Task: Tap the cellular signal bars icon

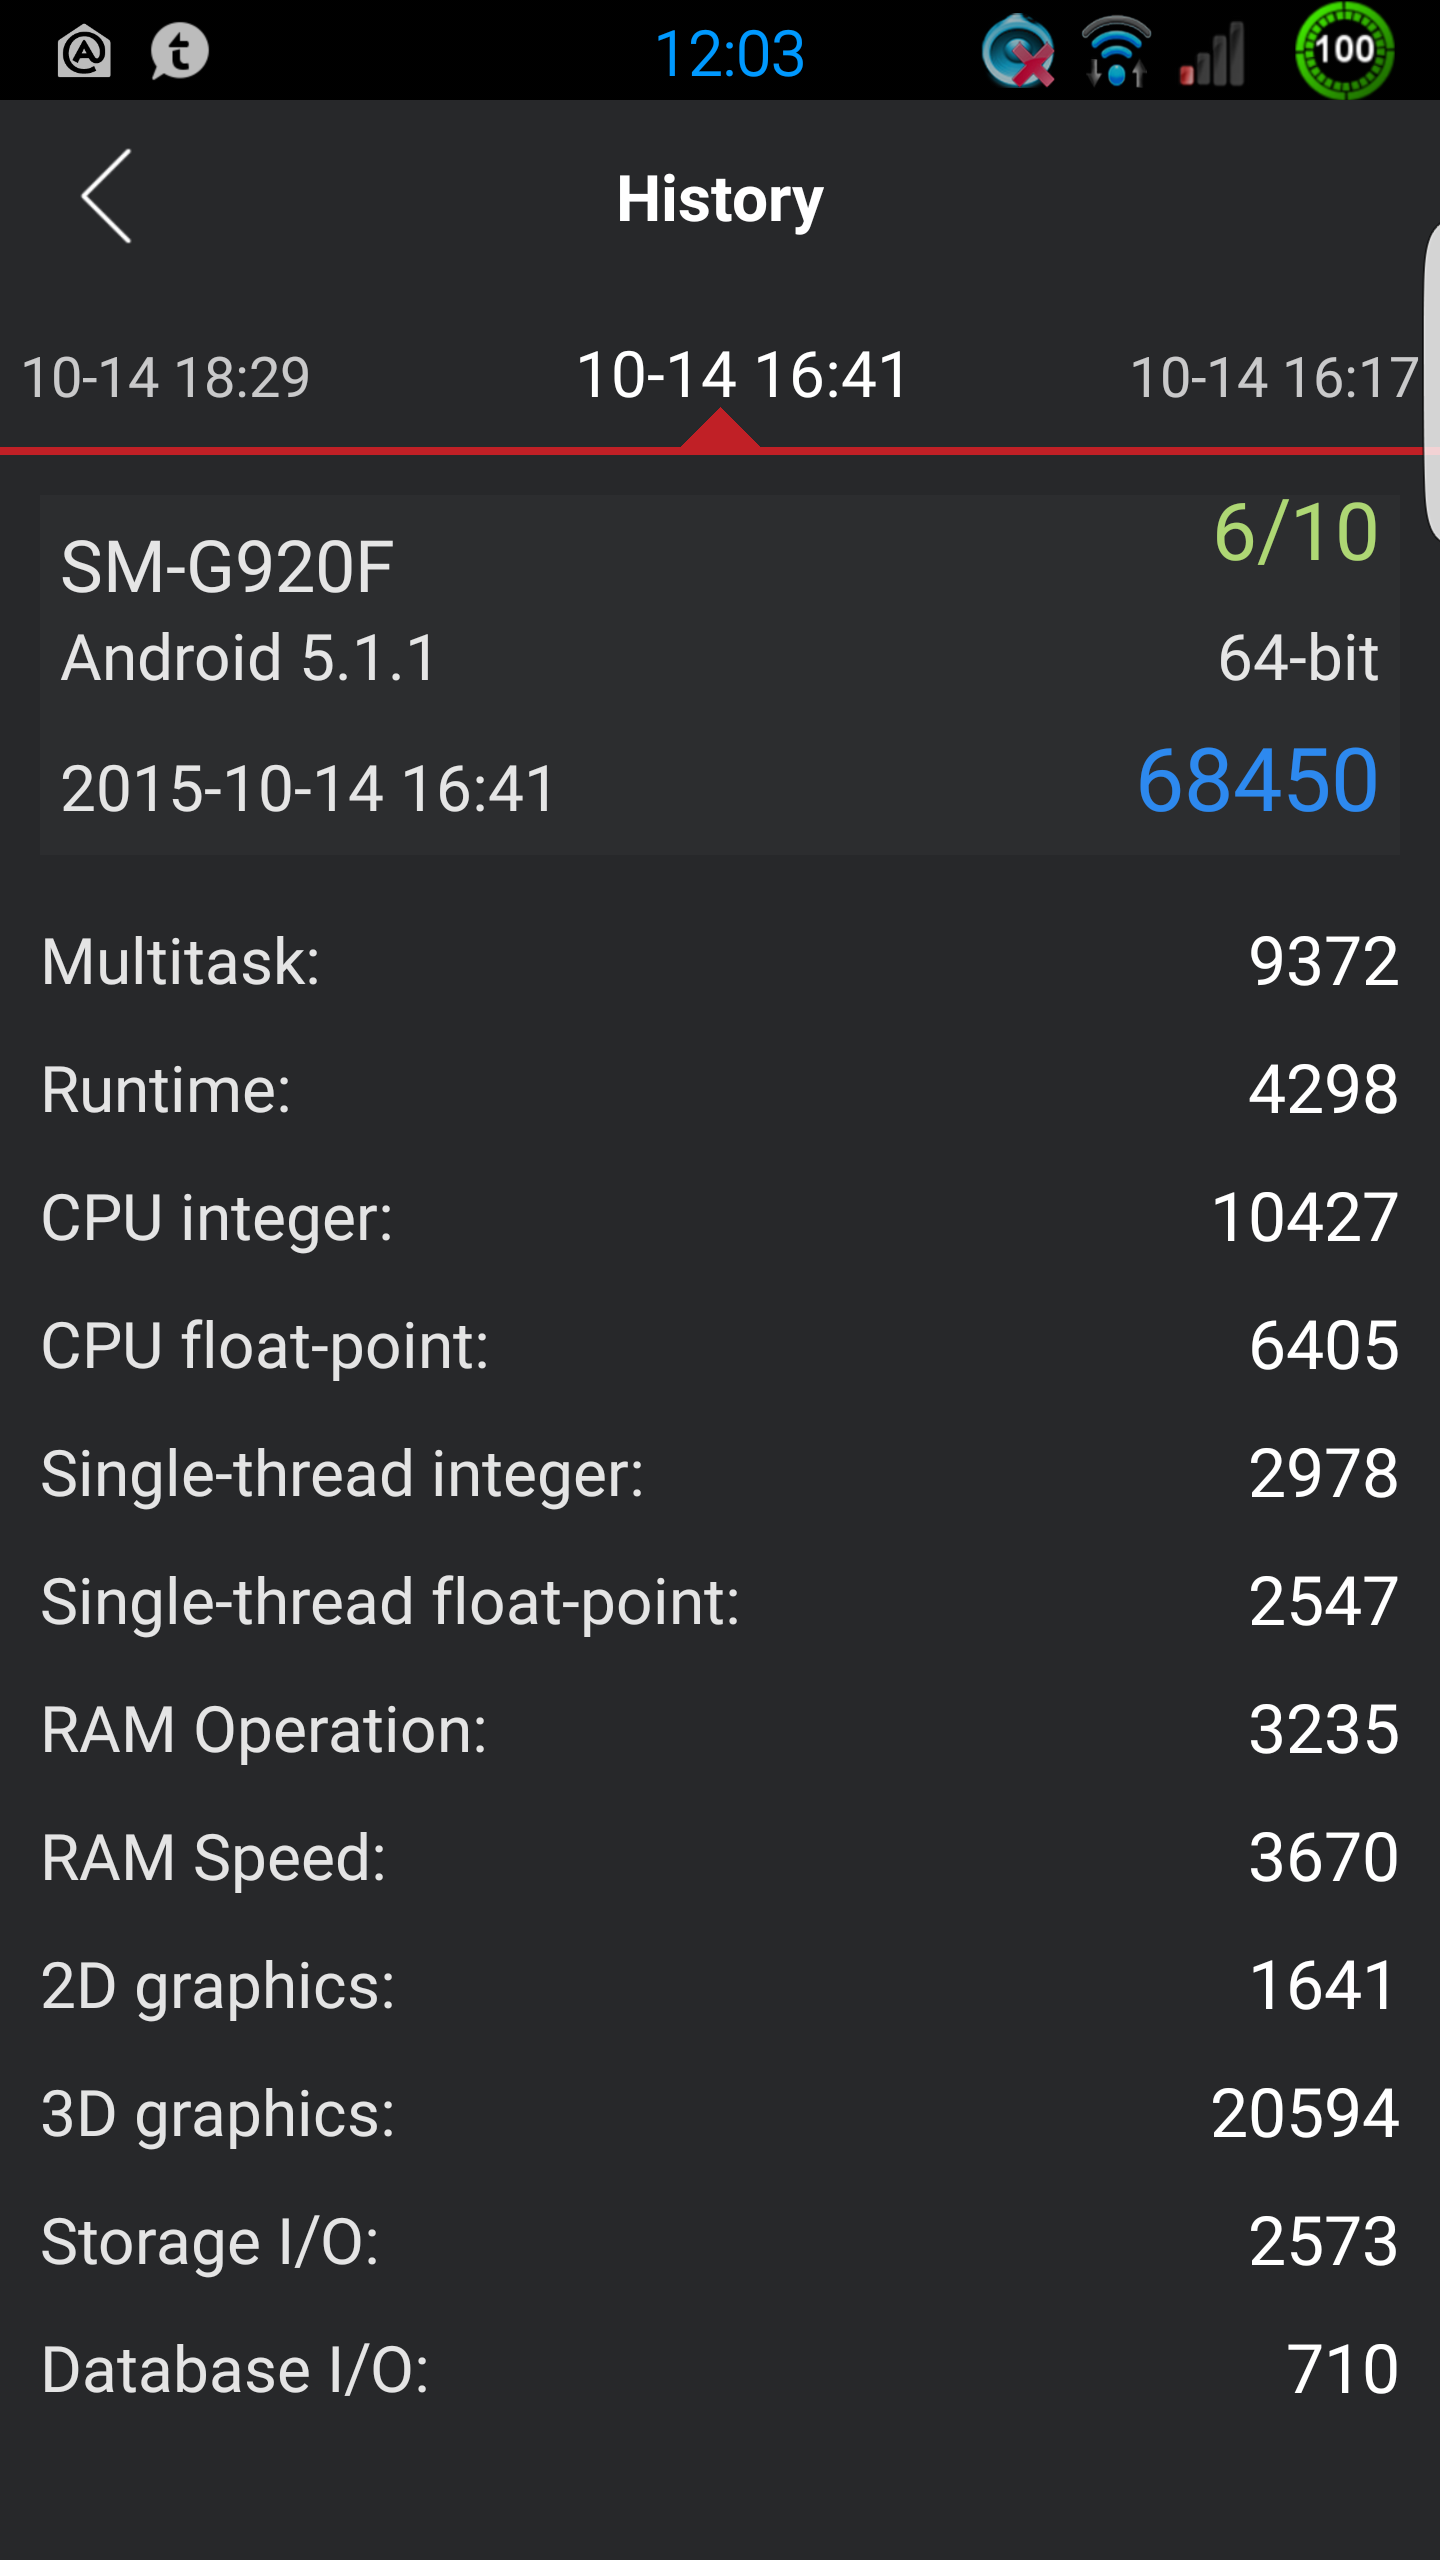Action: (1213, 54)
